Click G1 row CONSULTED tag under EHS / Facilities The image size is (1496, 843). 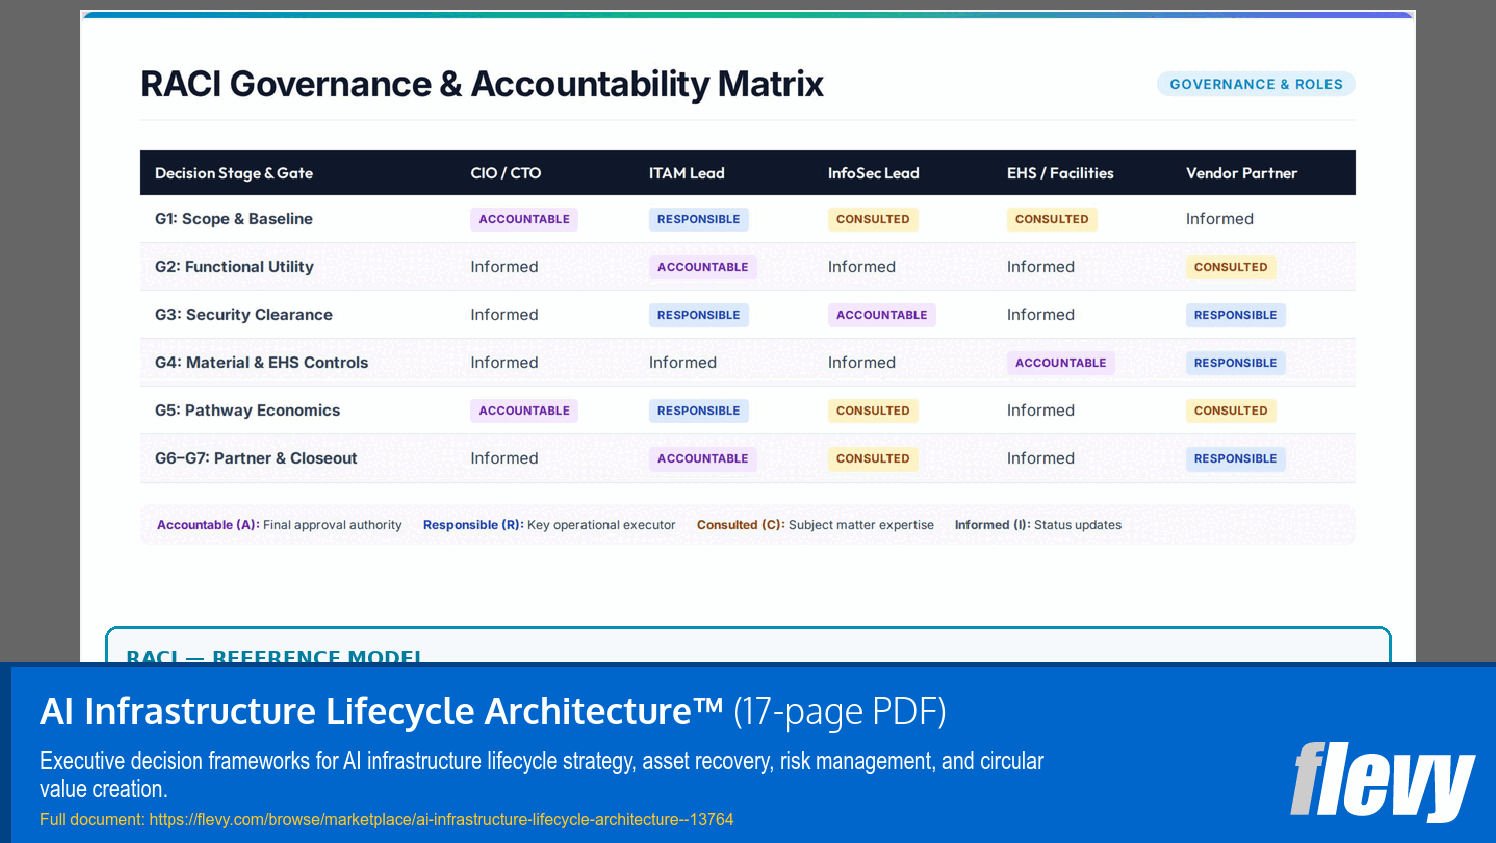[1052, 219]
